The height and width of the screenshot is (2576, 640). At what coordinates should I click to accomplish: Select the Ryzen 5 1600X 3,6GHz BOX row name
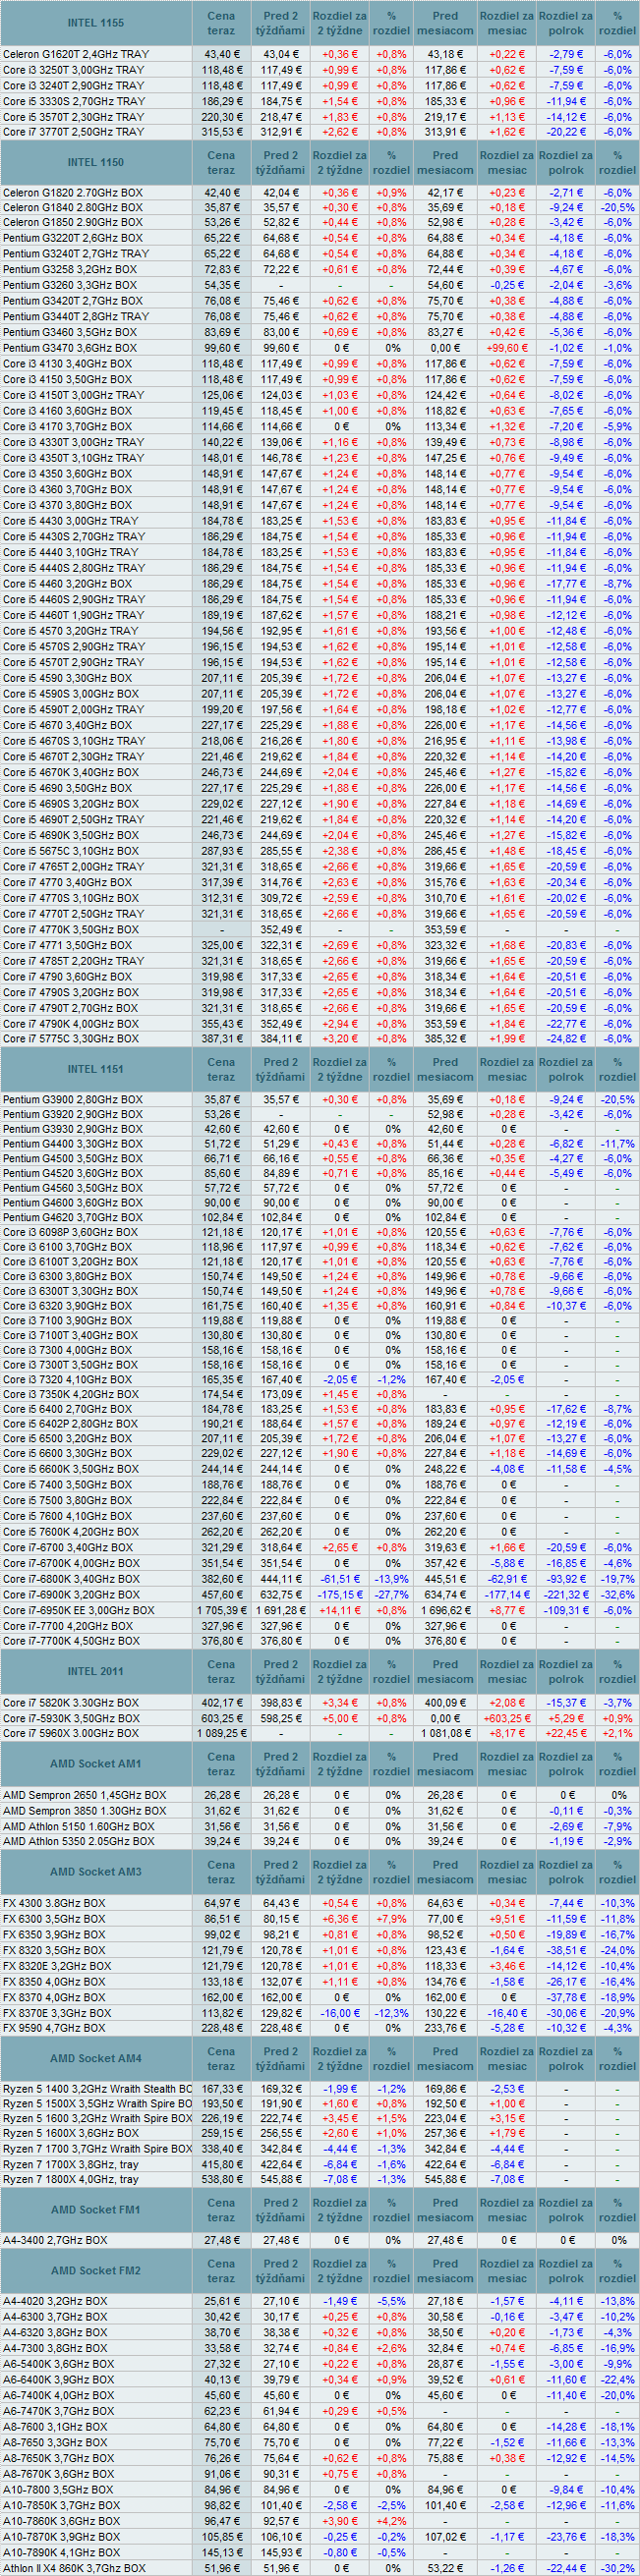[73, 2132]
